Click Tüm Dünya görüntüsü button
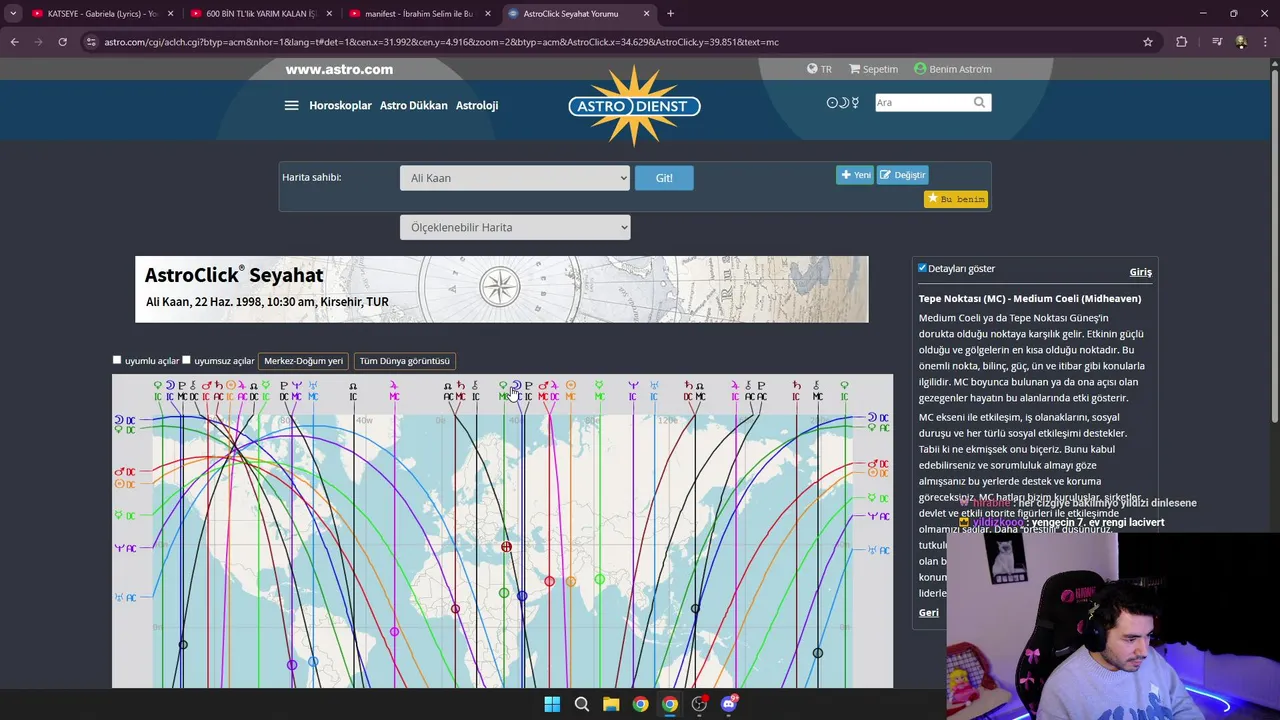1280x720 pixels. tap(404, 361)
